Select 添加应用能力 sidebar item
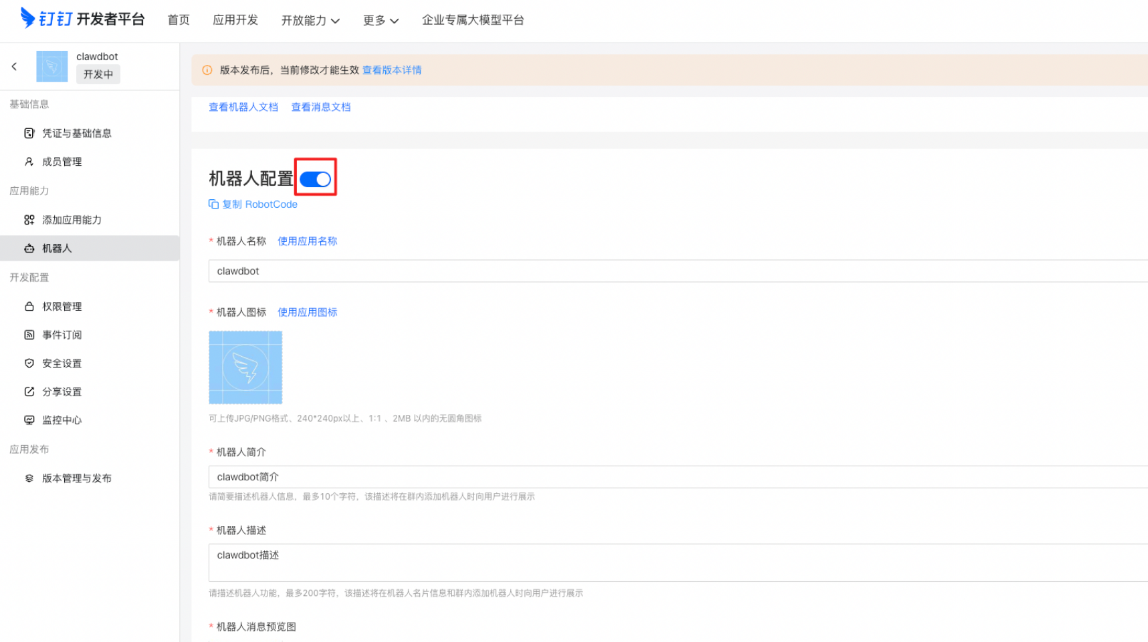 pos(71,220)
